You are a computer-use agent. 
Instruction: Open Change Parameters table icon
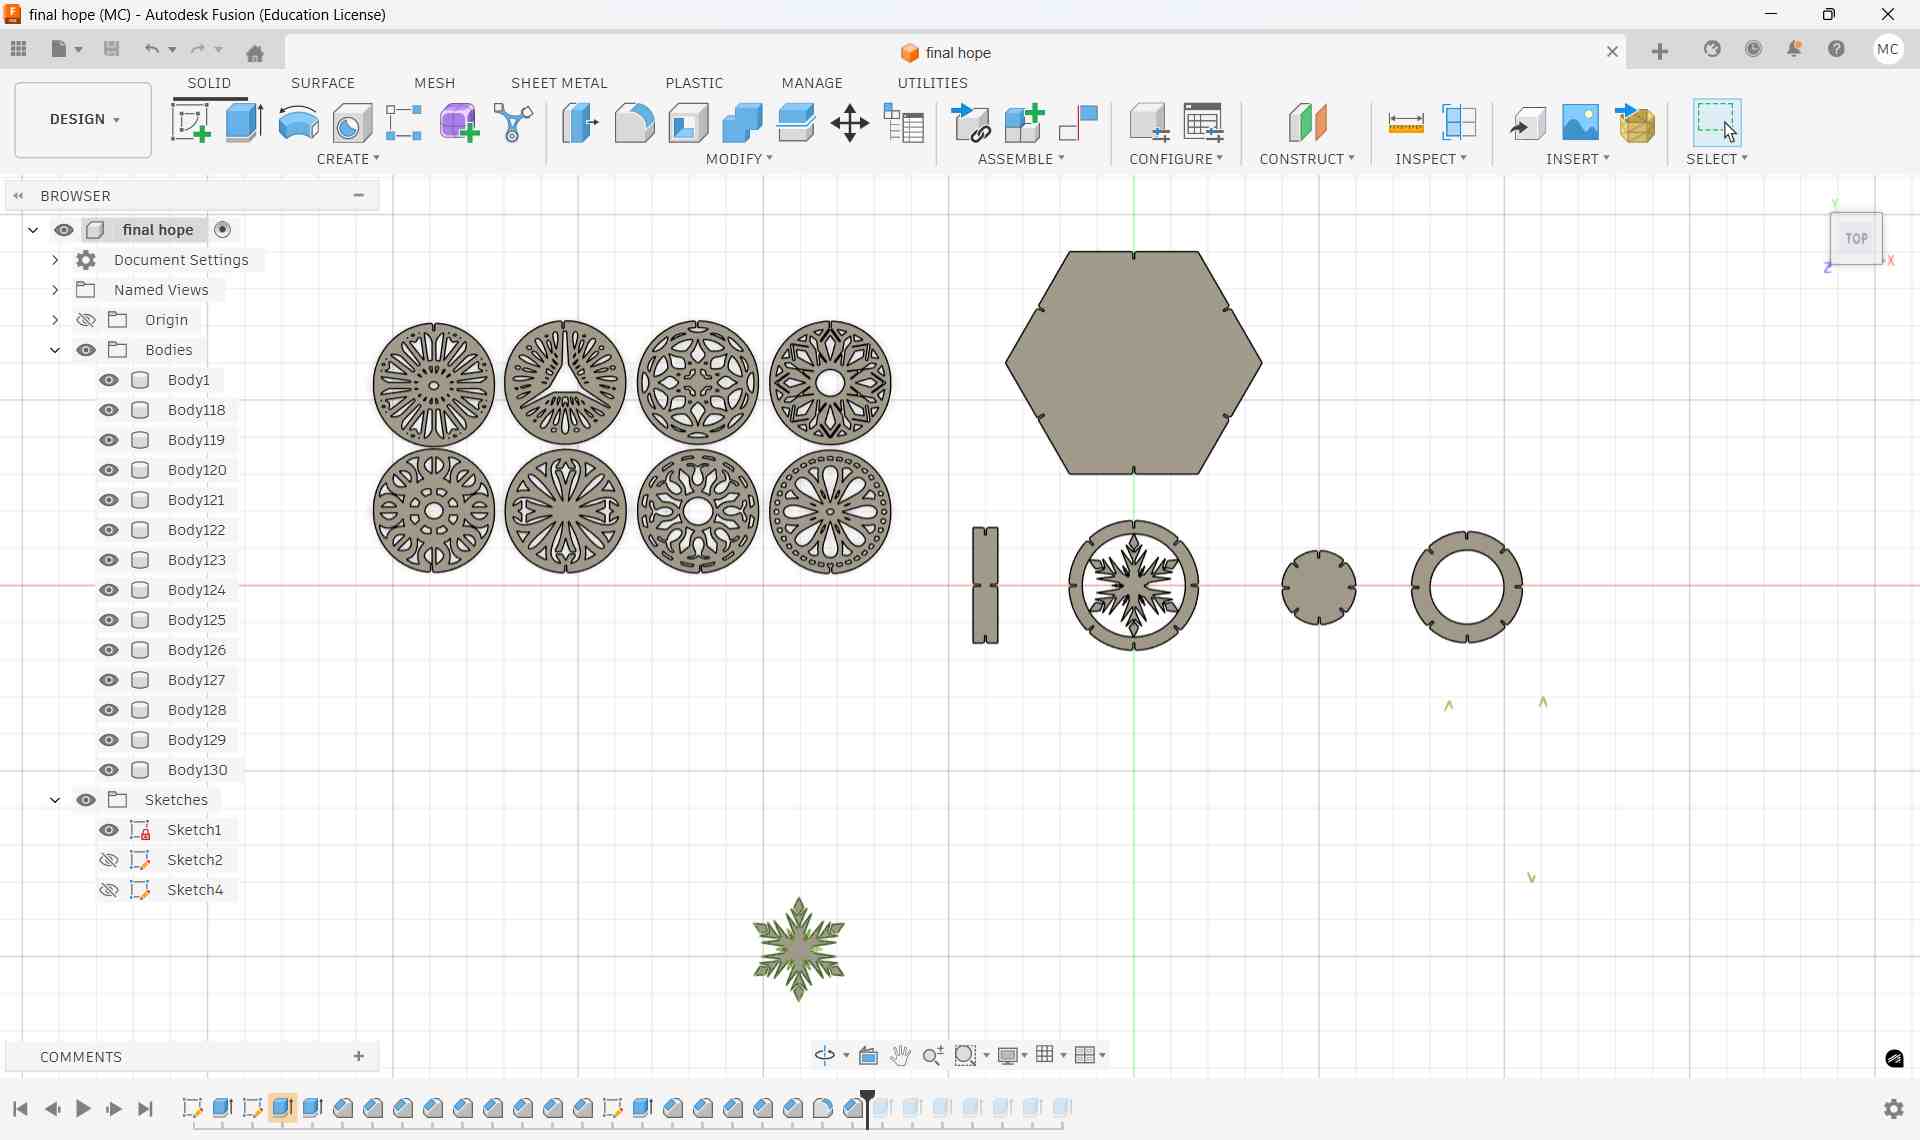[x=903, y=122]
